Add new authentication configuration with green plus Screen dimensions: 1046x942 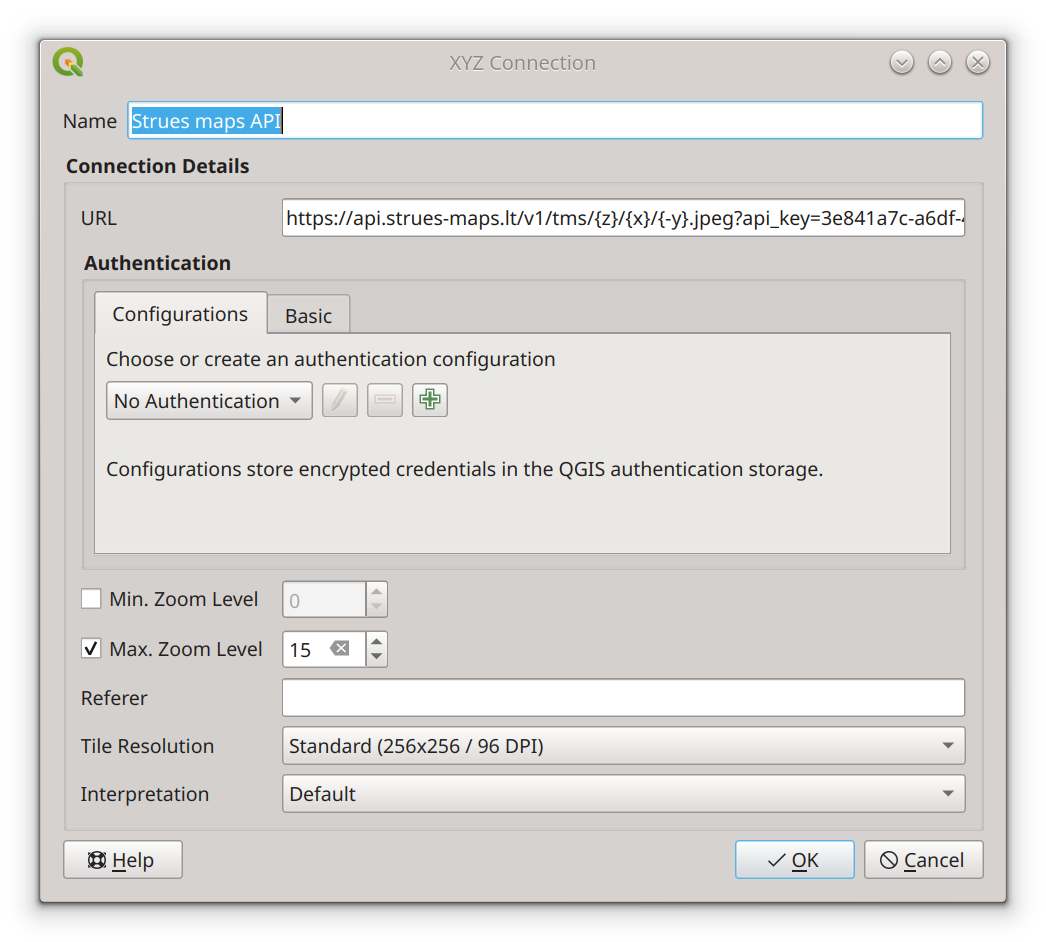tap(430, 400)
